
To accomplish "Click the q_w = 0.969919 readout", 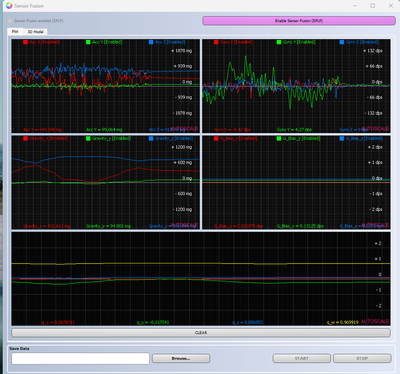I will point(342,322).
